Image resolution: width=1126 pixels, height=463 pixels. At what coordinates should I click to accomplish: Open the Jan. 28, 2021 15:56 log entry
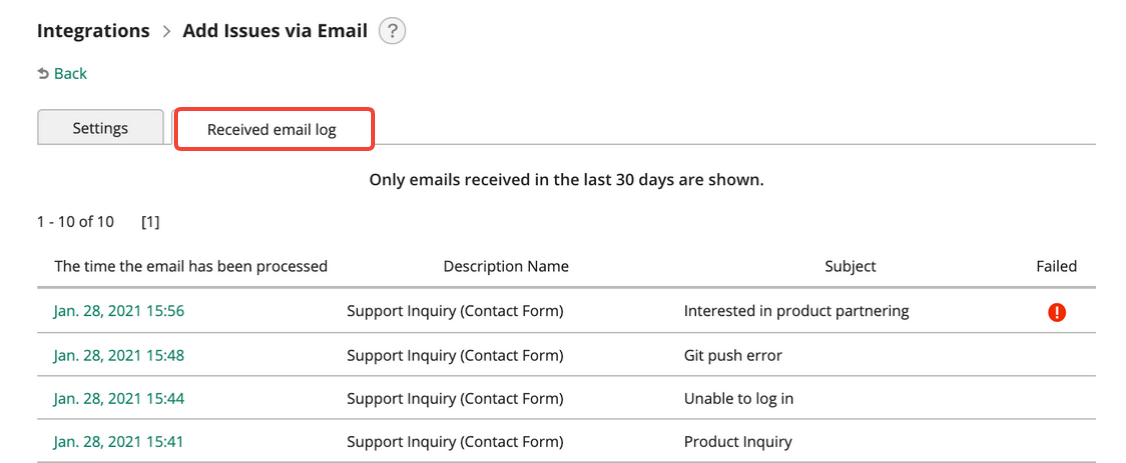coord(118,311)
